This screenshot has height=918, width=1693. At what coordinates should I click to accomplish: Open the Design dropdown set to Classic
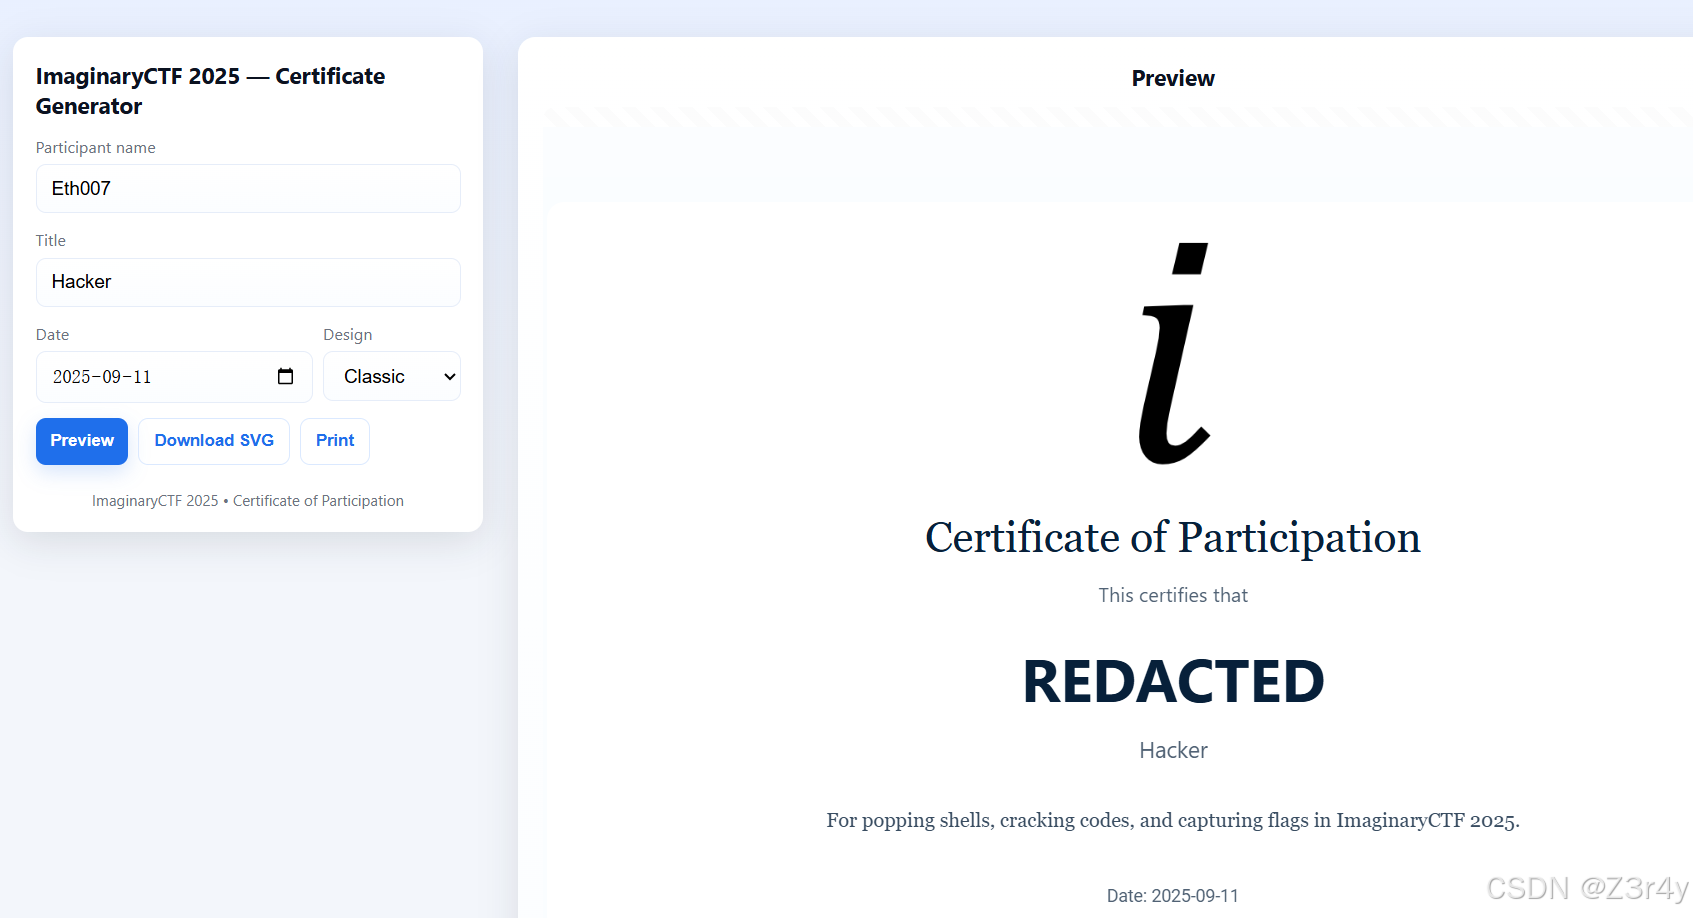point(392,376)
